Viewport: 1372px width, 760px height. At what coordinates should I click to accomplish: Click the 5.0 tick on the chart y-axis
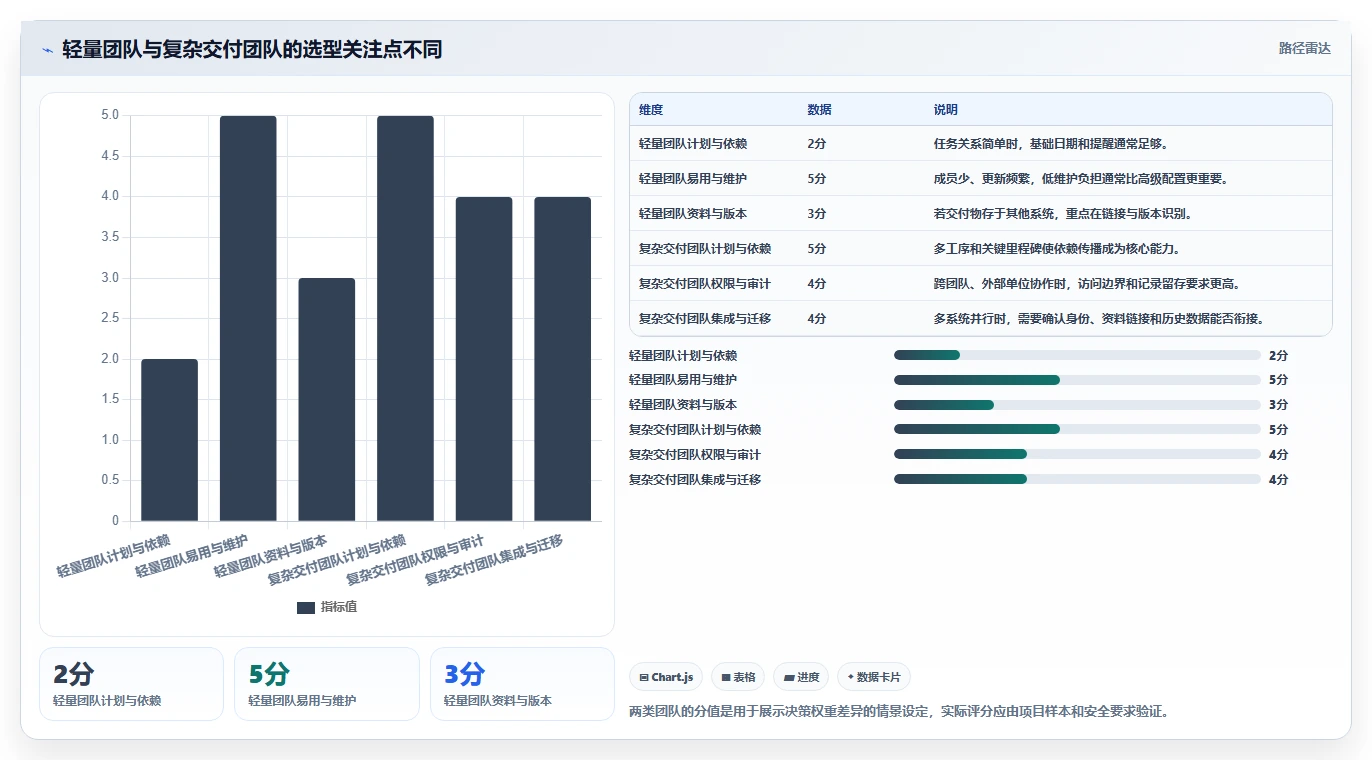[110, 115]
